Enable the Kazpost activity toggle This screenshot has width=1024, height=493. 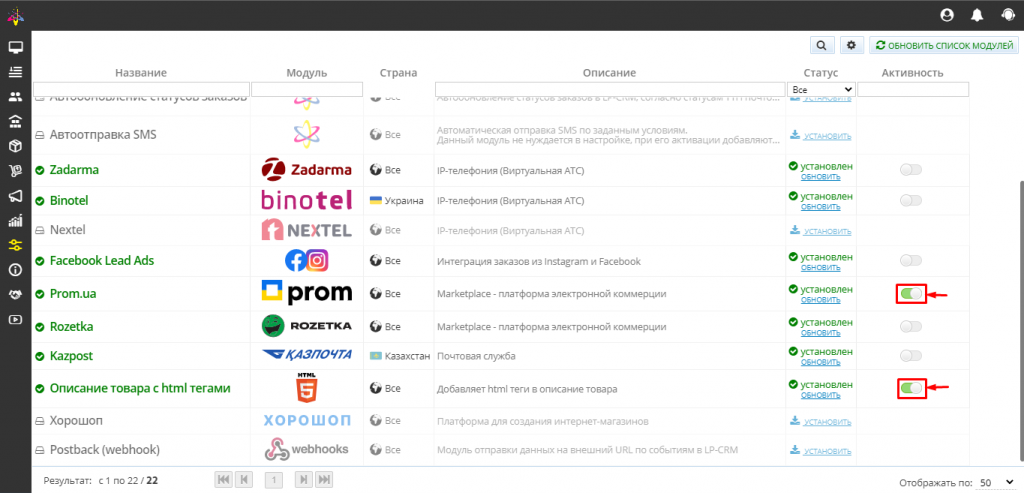pyautogui.click(x=910, y=356)
